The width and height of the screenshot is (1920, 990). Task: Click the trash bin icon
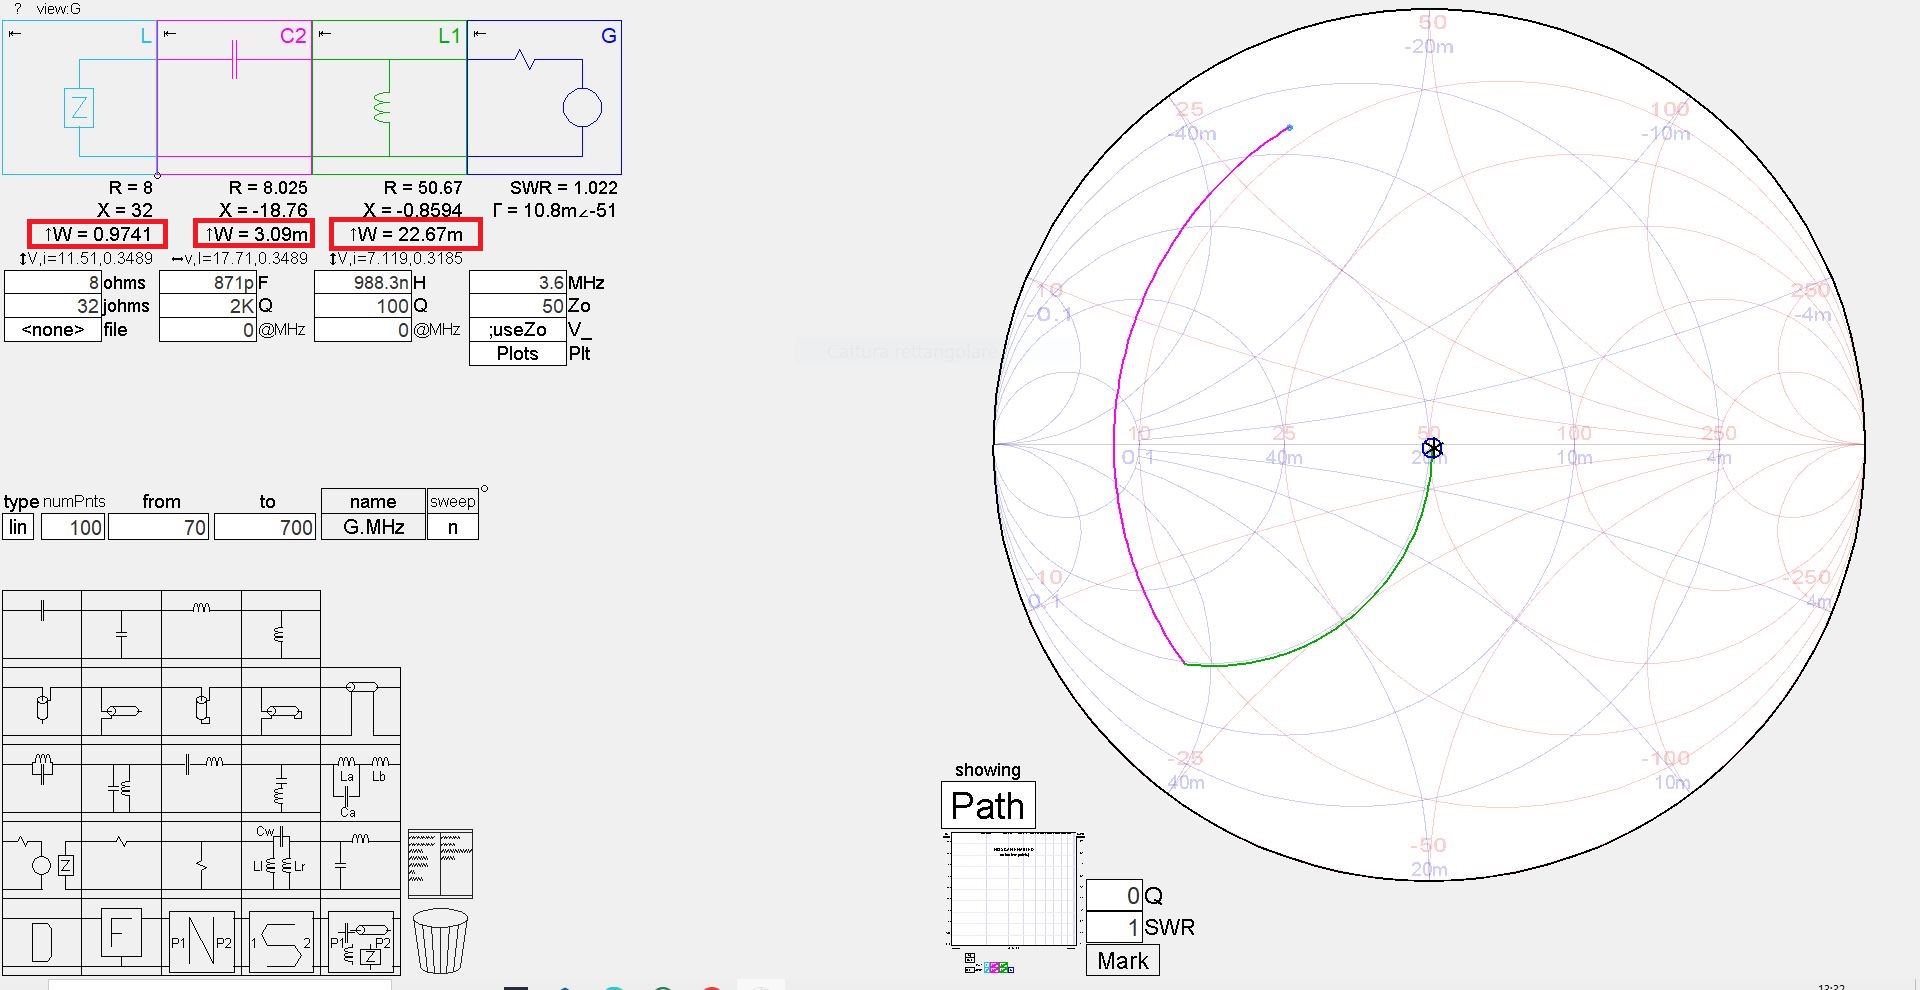pos(440,940)
